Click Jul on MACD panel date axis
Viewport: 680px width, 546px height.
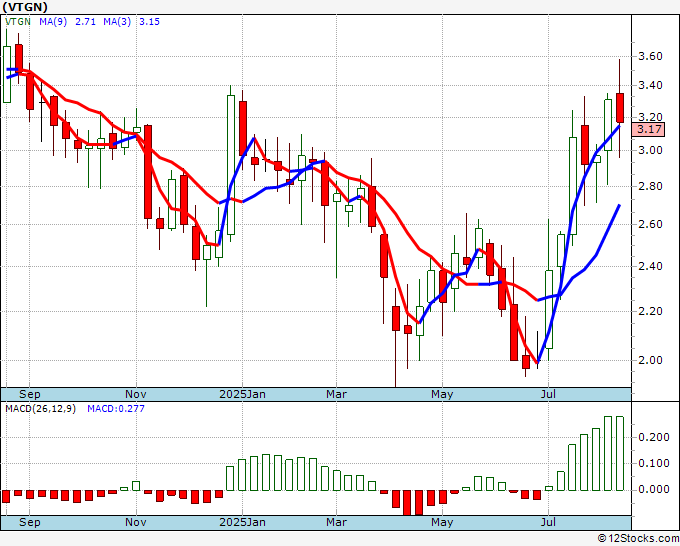tap(549, 522)
